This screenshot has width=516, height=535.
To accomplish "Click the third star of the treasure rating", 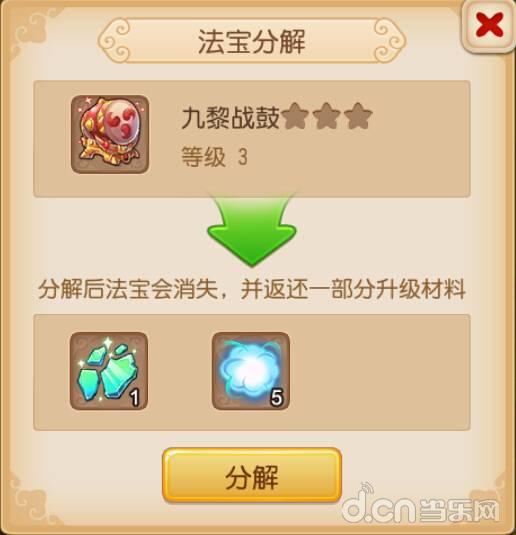I will (x=358, y=117).
